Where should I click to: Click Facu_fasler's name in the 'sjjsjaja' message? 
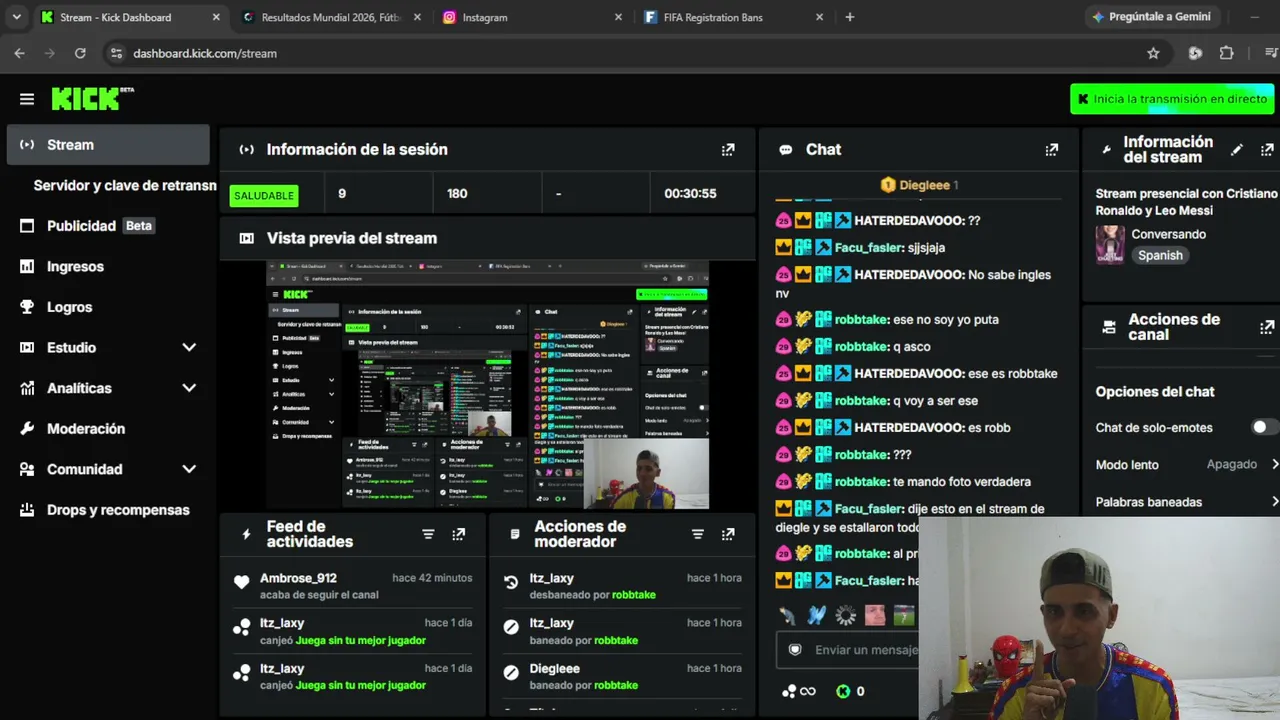click(868, 248)
